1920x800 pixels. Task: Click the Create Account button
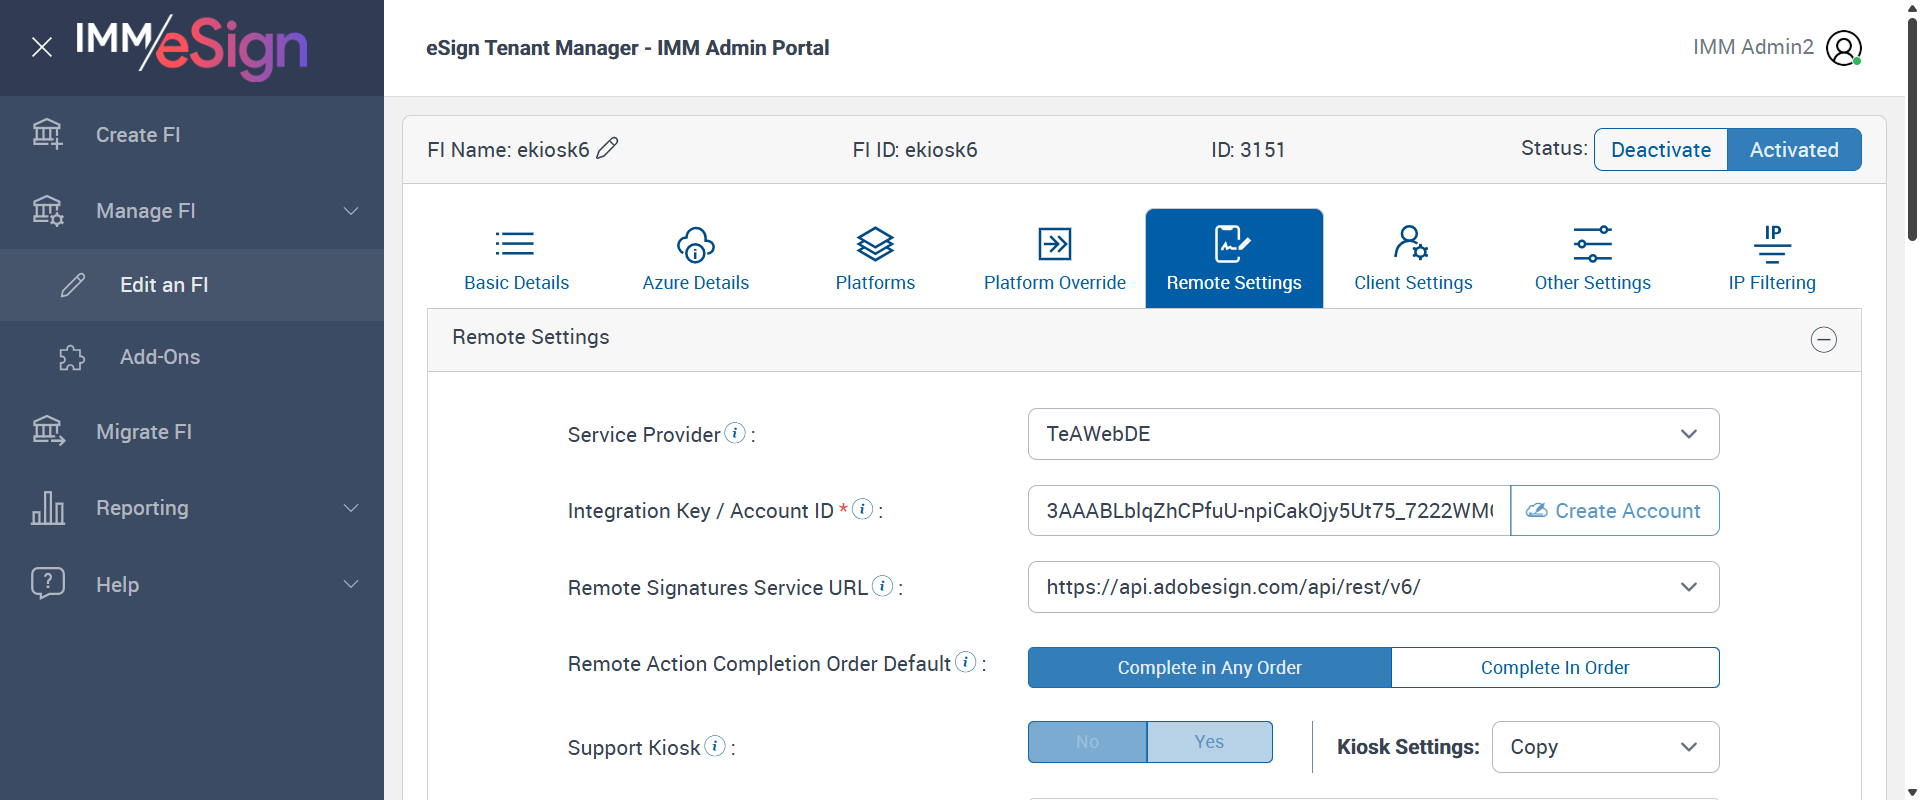(1614, 511)
